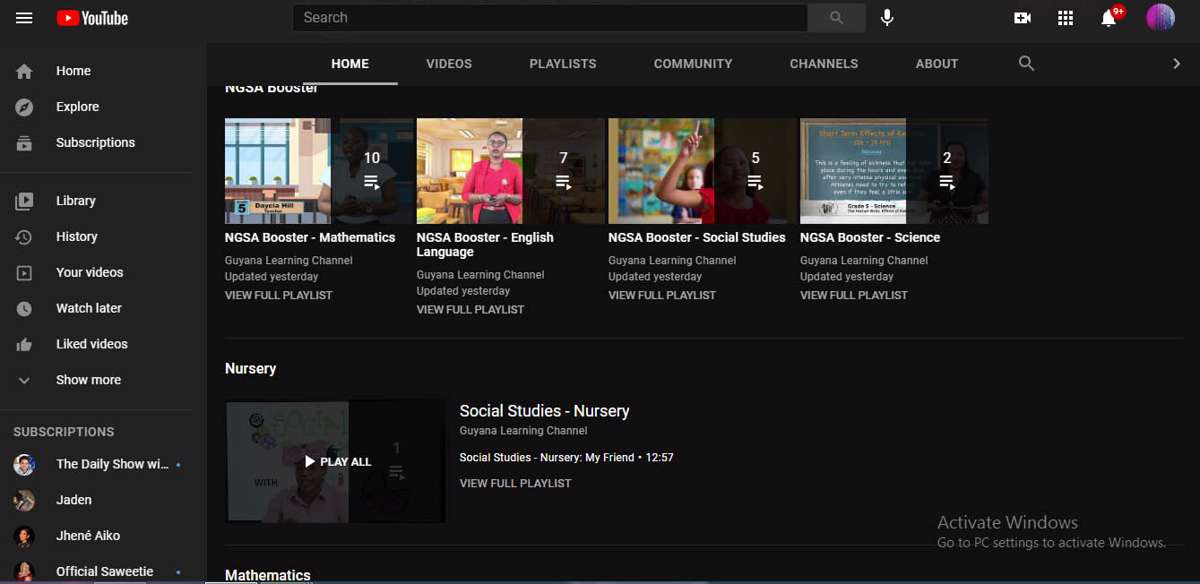This screenshot has width=1200, height=584.
Task: Open NGSA Booster Social Studies thumbnail
Action: click(703, 171)
